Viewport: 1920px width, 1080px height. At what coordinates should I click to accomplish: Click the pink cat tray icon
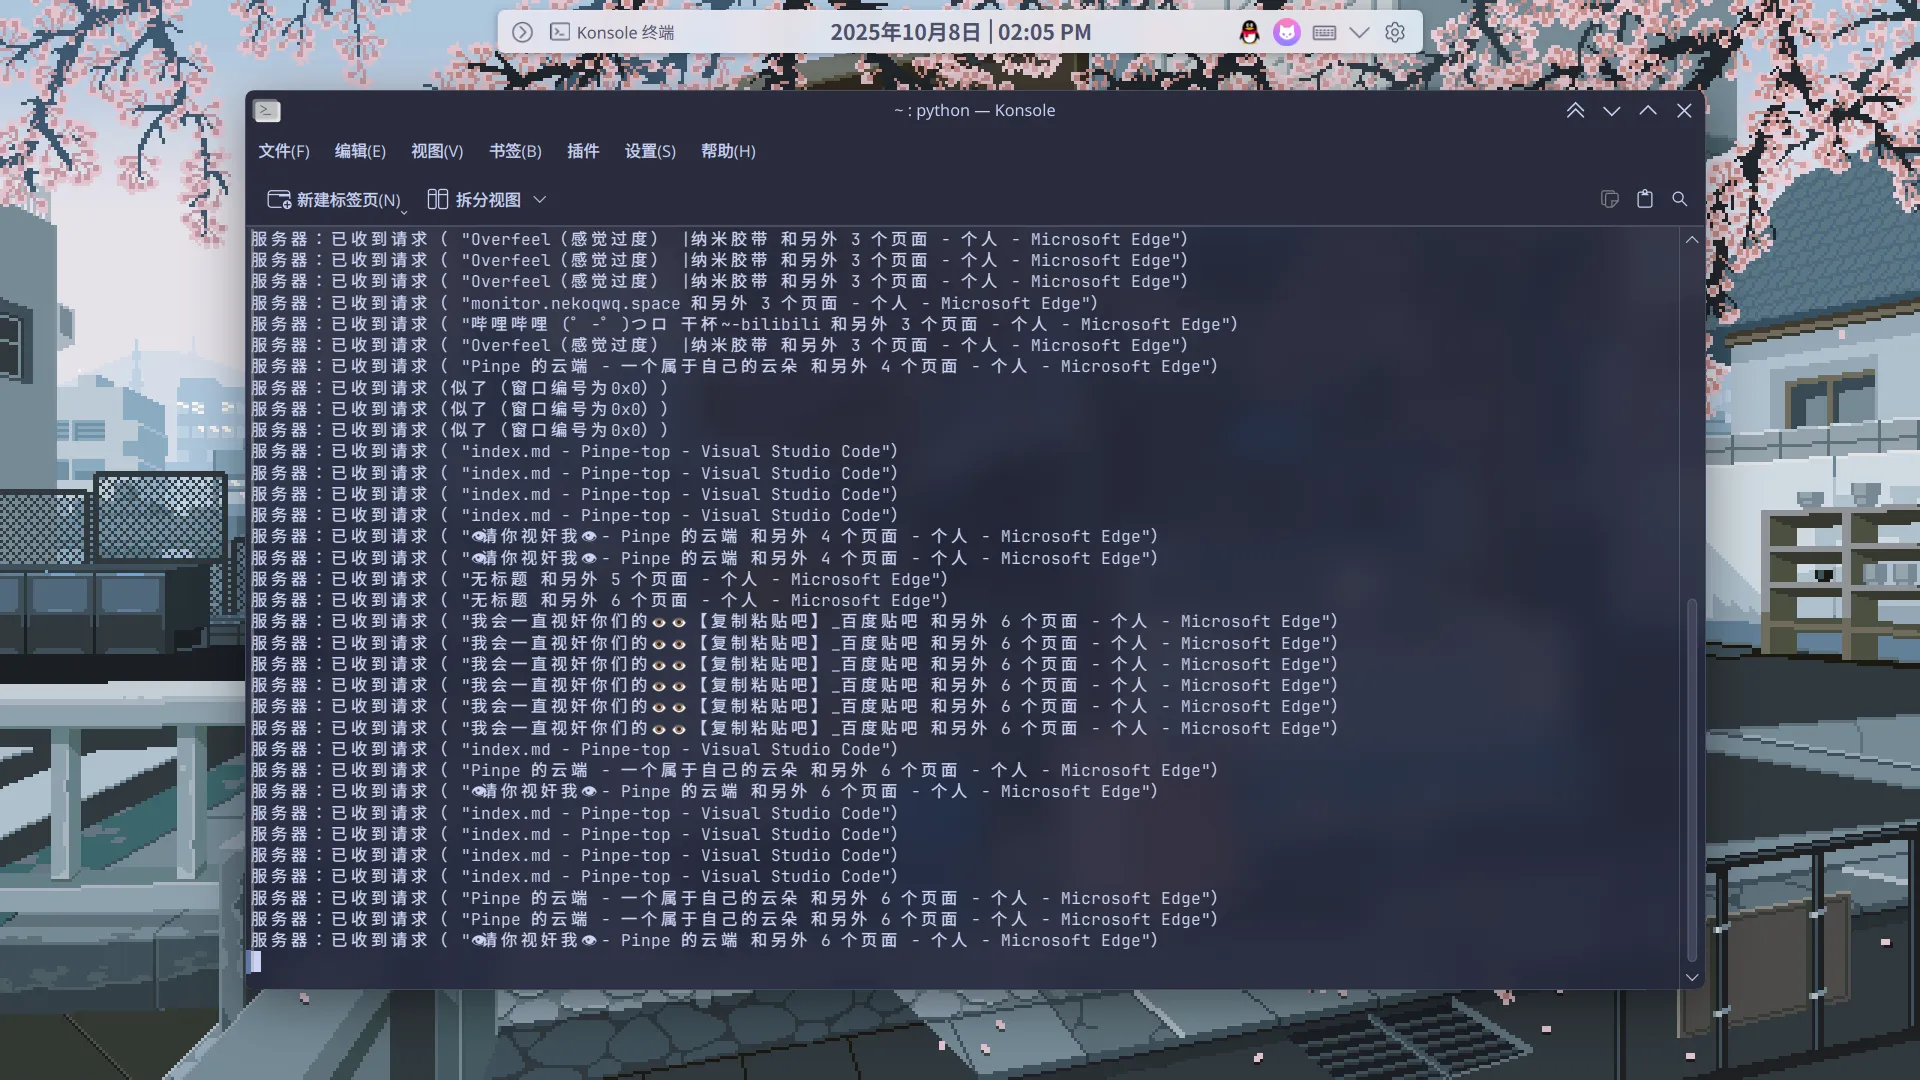tap(1286, 32)
